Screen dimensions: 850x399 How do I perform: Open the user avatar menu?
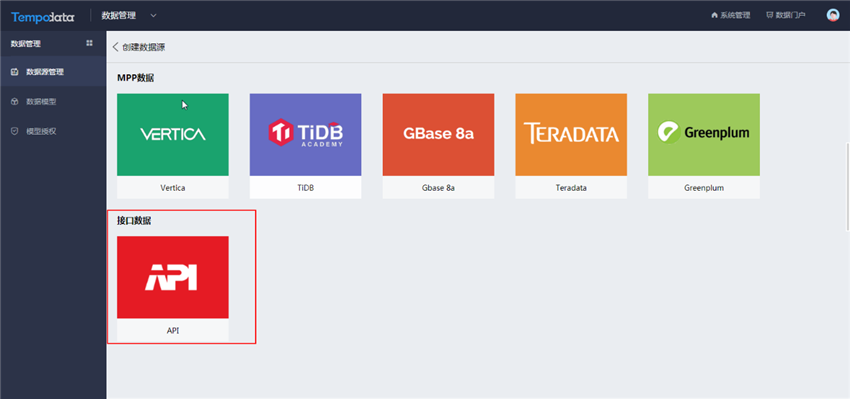tap(833, 15)
